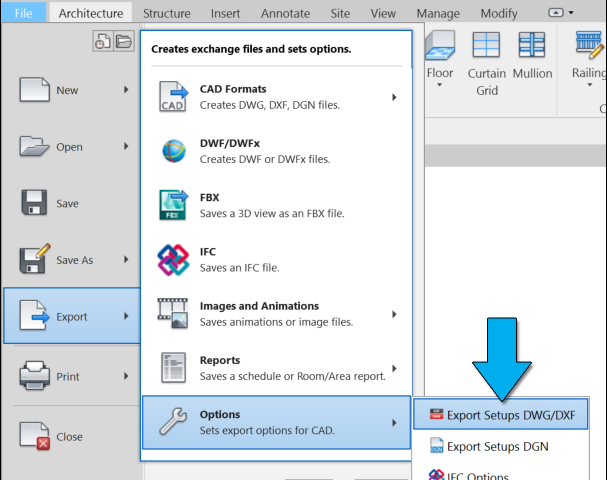Screen dimensions: 607x480
Task: Select Export Setups DGN
Action: (x=501, y=446)
